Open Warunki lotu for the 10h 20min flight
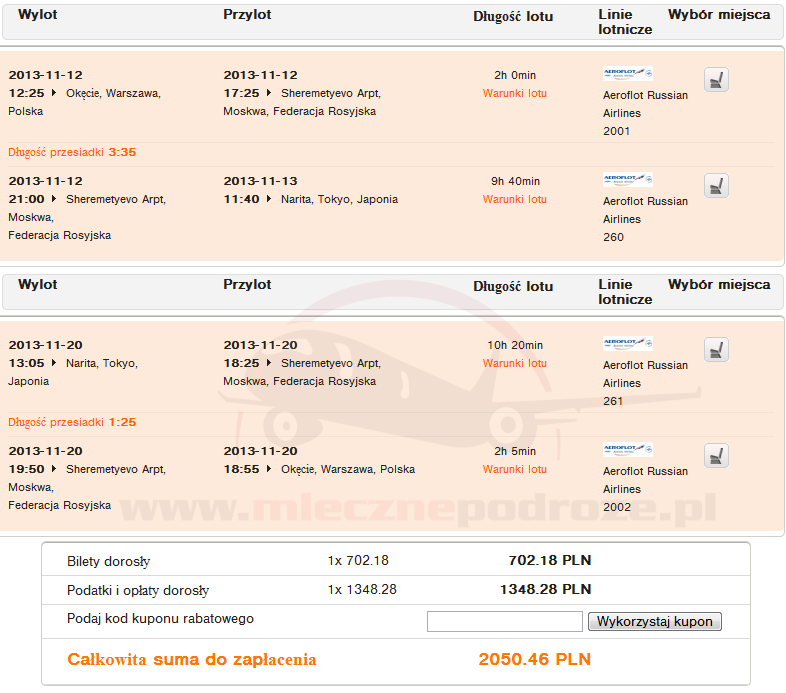 [x=514, y=363]
